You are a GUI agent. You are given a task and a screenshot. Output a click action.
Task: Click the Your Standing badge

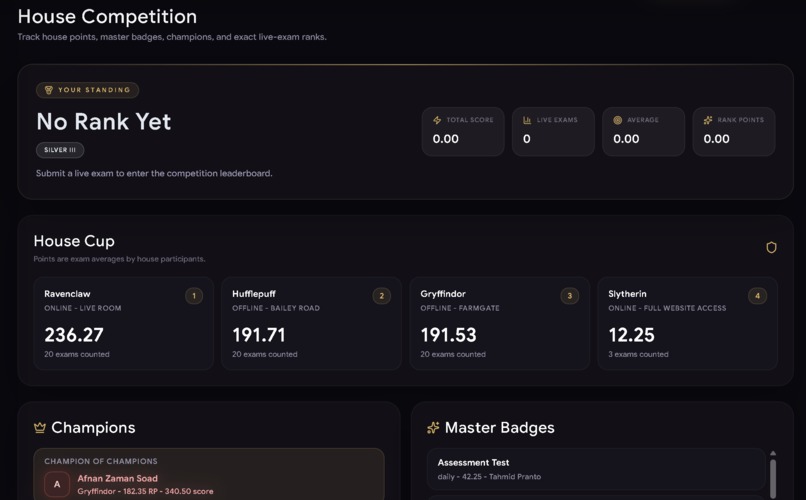(87, 90)
